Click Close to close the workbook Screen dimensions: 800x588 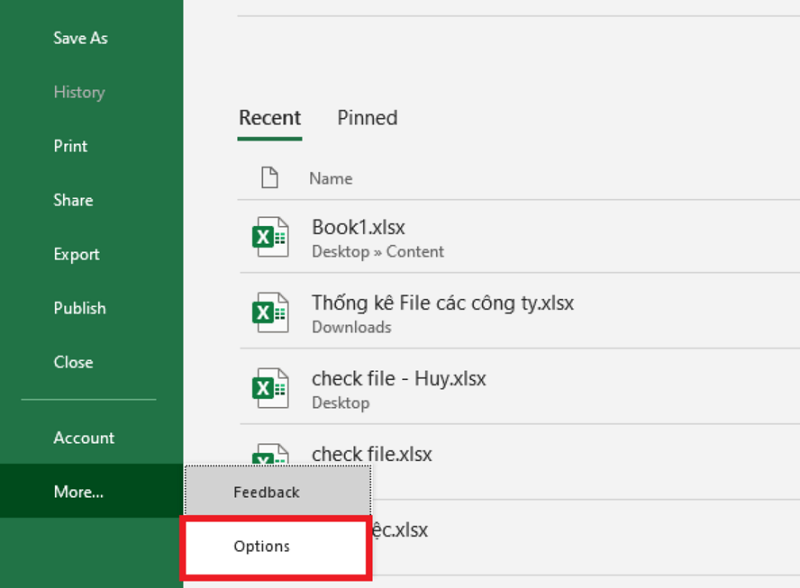[x=73, y=362]
